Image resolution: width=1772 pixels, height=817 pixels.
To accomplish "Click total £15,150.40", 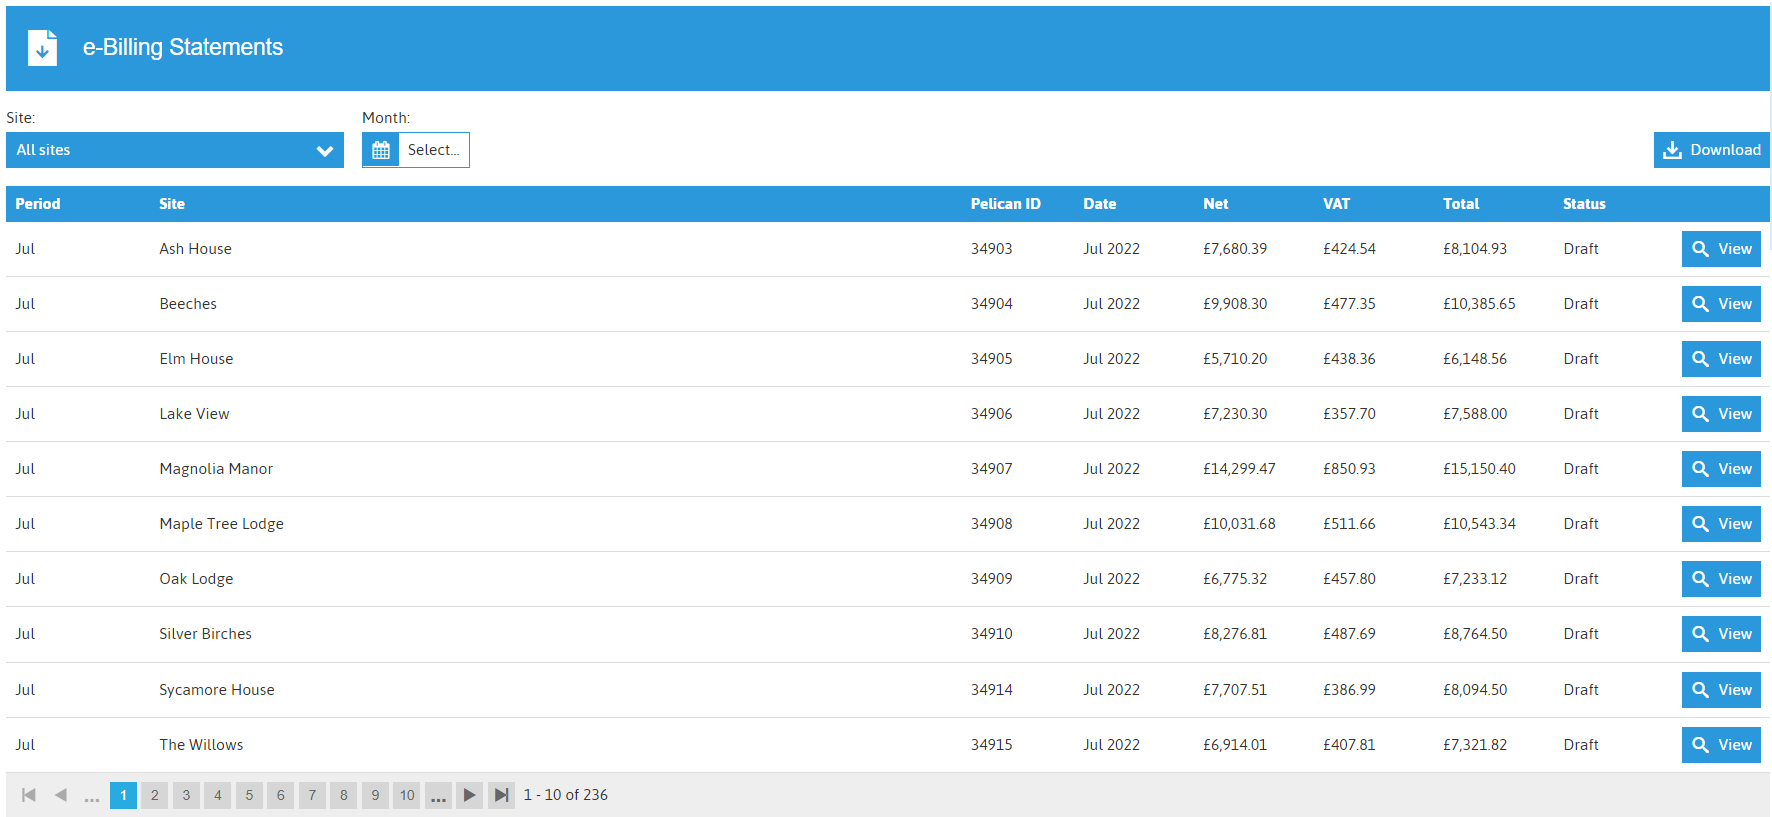I will (x=1479, y=469).
